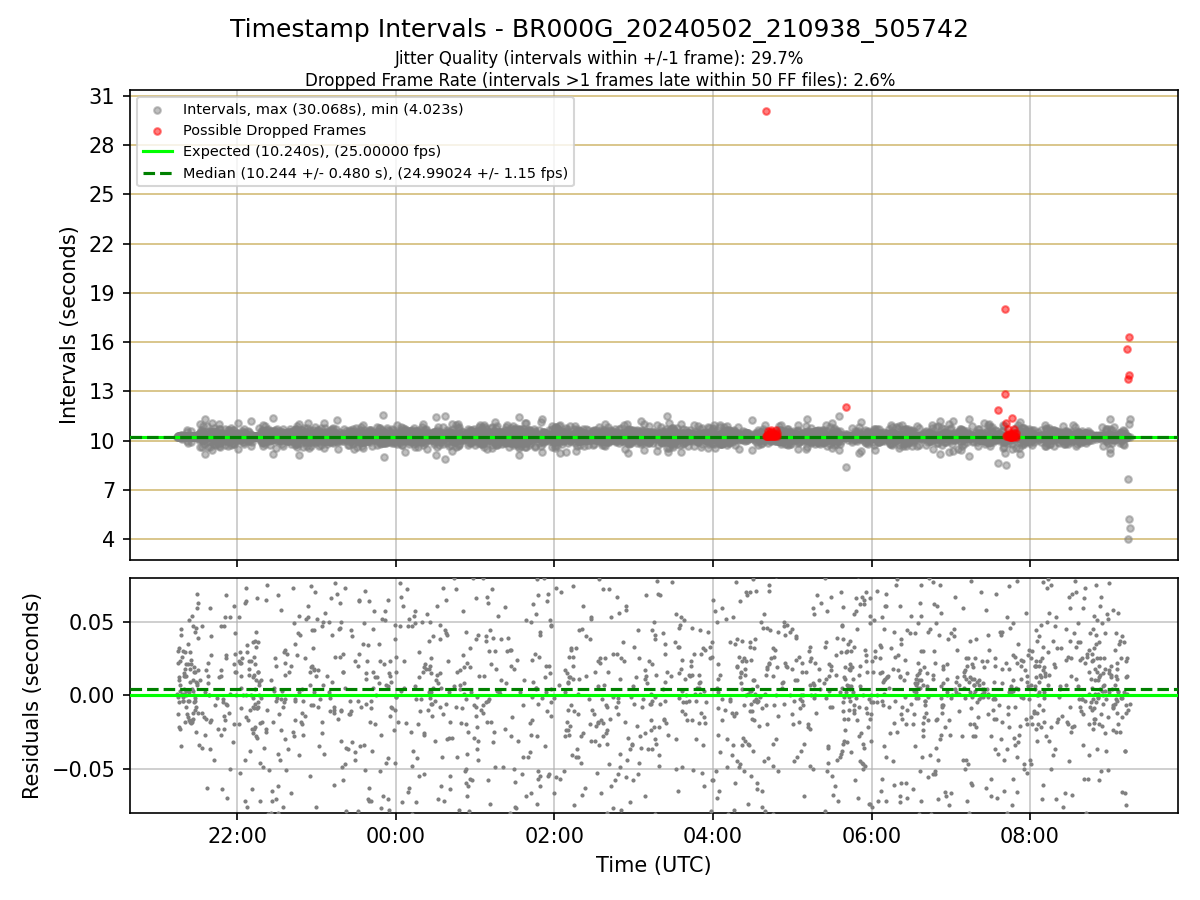Screen dimensions: 1200x900
Task: Click the y-axis tick label '16'
Action: point(101,342)
